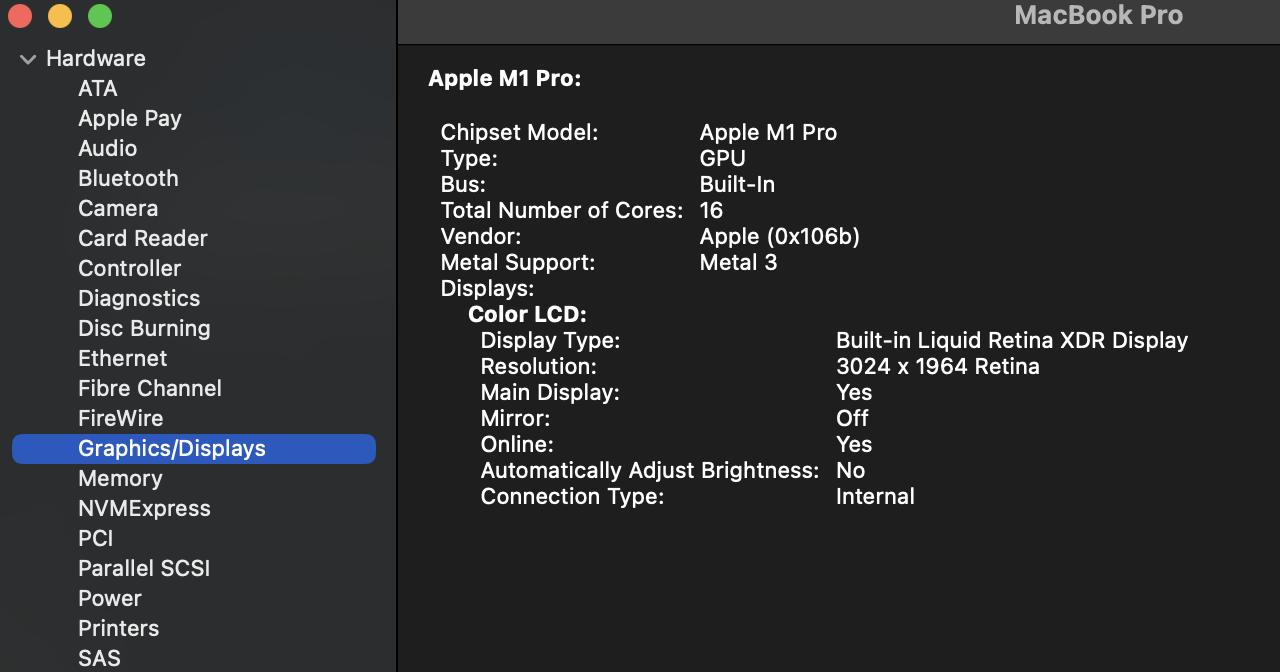Select Disc Burning in the list
Viewport: 1280px width, 672px height.
pyautogui.click(x=144, y=329)
